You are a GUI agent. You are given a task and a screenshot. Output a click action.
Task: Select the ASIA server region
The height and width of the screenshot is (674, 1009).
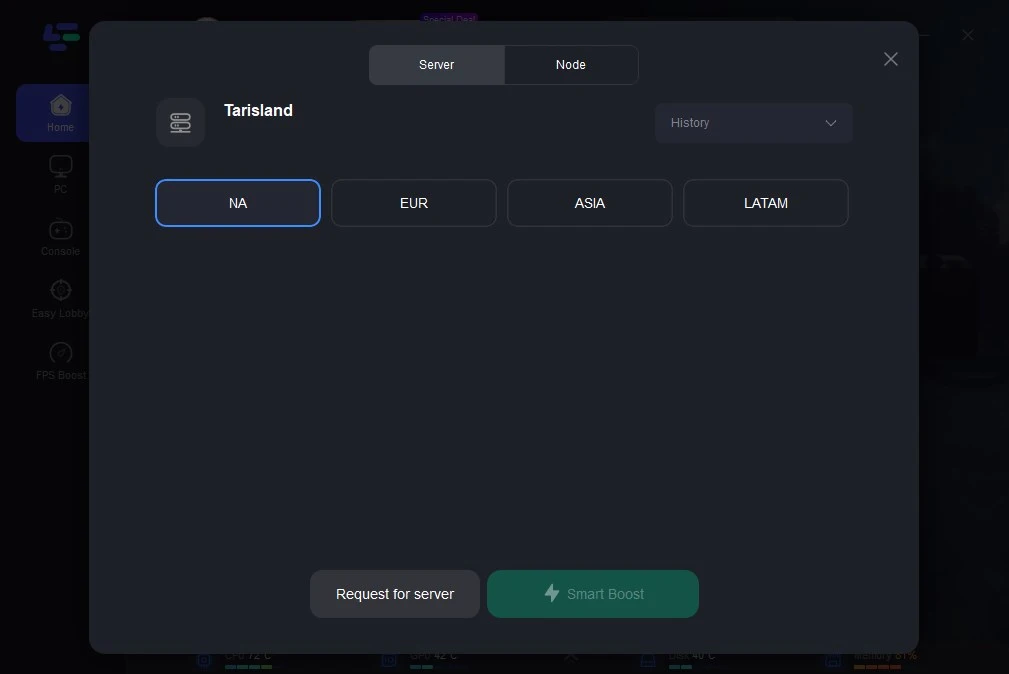point(589,203)
